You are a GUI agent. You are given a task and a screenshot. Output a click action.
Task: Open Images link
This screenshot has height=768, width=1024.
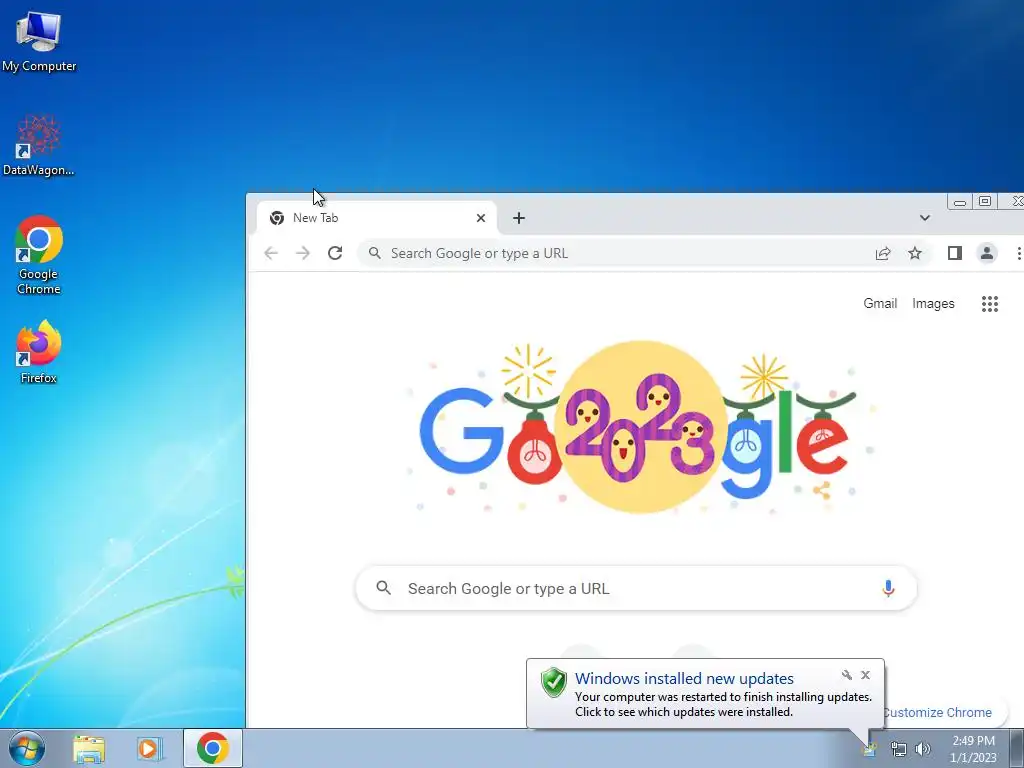point(933,304)
